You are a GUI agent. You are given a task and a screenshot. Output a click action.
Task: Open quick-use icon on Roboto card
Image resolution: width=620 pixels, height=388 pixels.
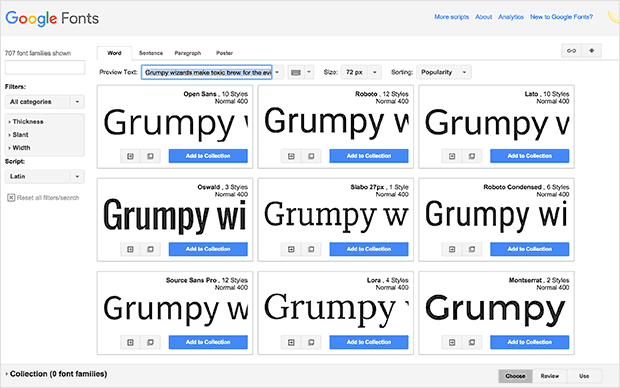(291, 156)
